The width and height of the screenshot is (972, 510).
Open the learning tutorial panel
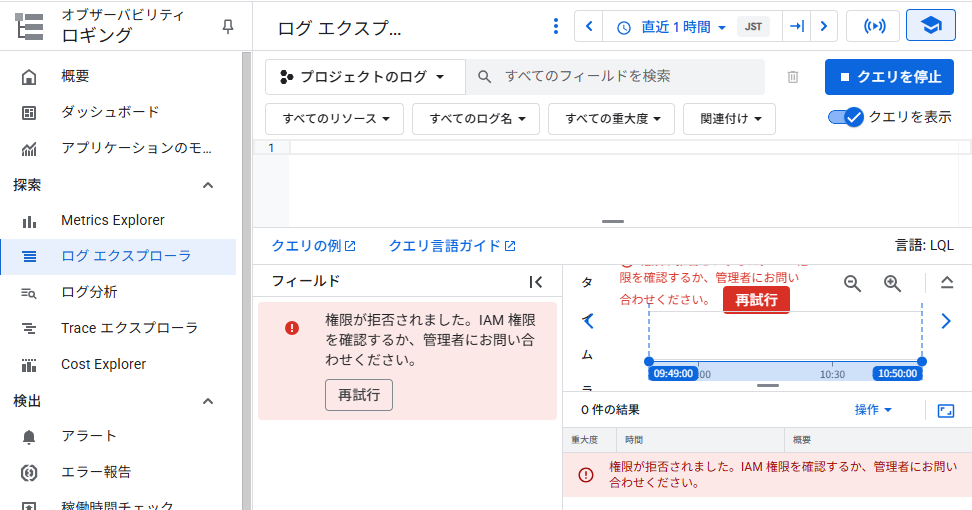click(x=930, y=25)
